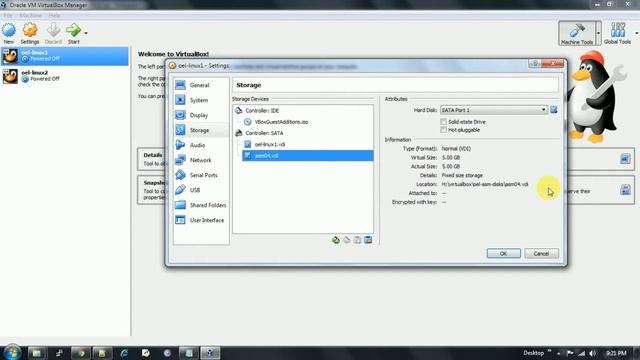Select Global Tools in the toolbar
Image resolution: width=640 pixels, height=360 pixels.
click(x=617, y=33)
